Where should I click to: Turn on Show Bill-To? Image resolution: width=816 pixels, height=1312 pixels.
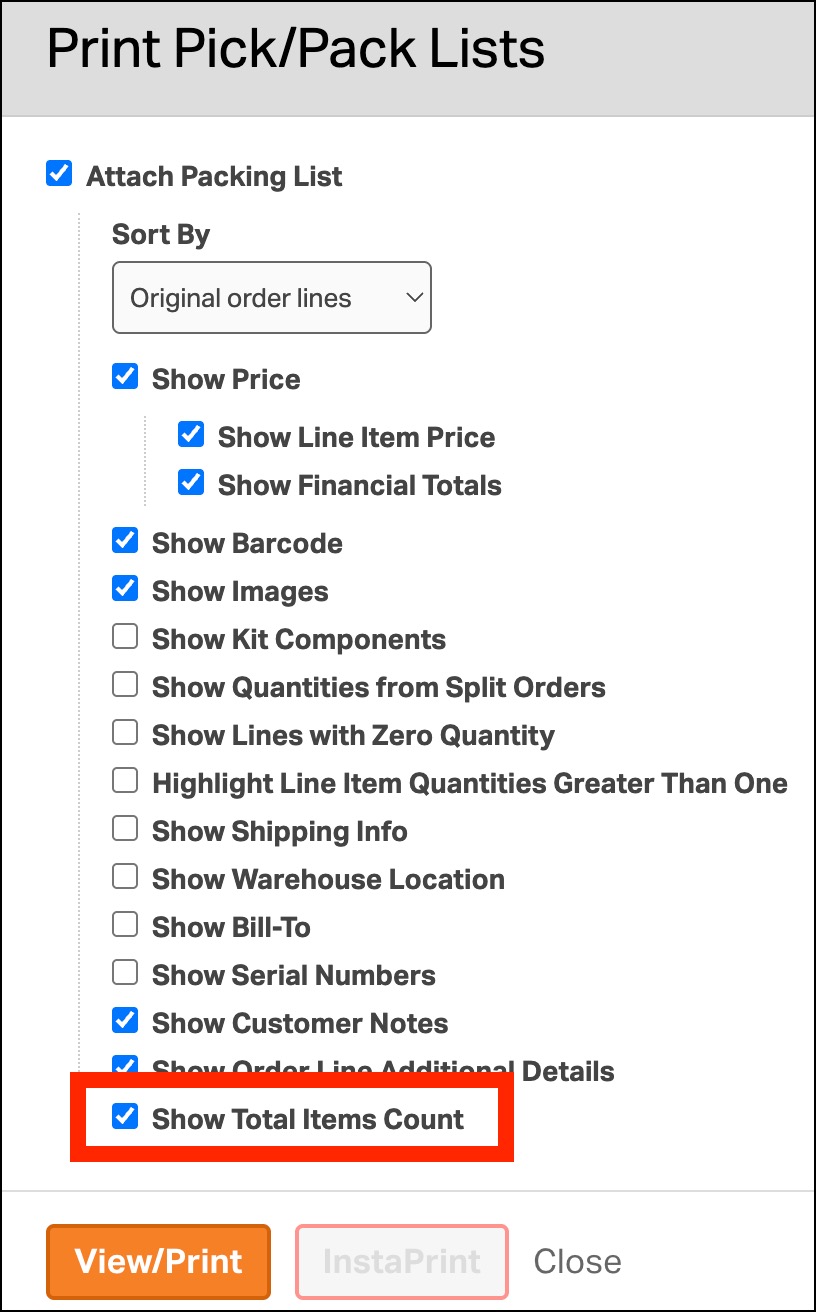(x=125, y=926)
